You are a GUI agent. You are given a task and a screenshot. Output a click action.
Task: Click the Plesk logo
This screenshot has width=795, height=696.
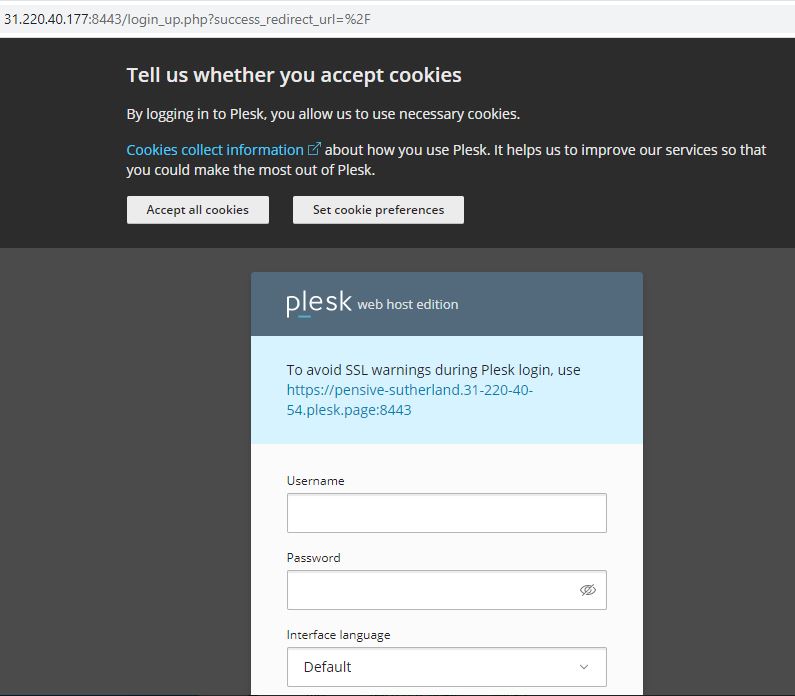[318, 303]
